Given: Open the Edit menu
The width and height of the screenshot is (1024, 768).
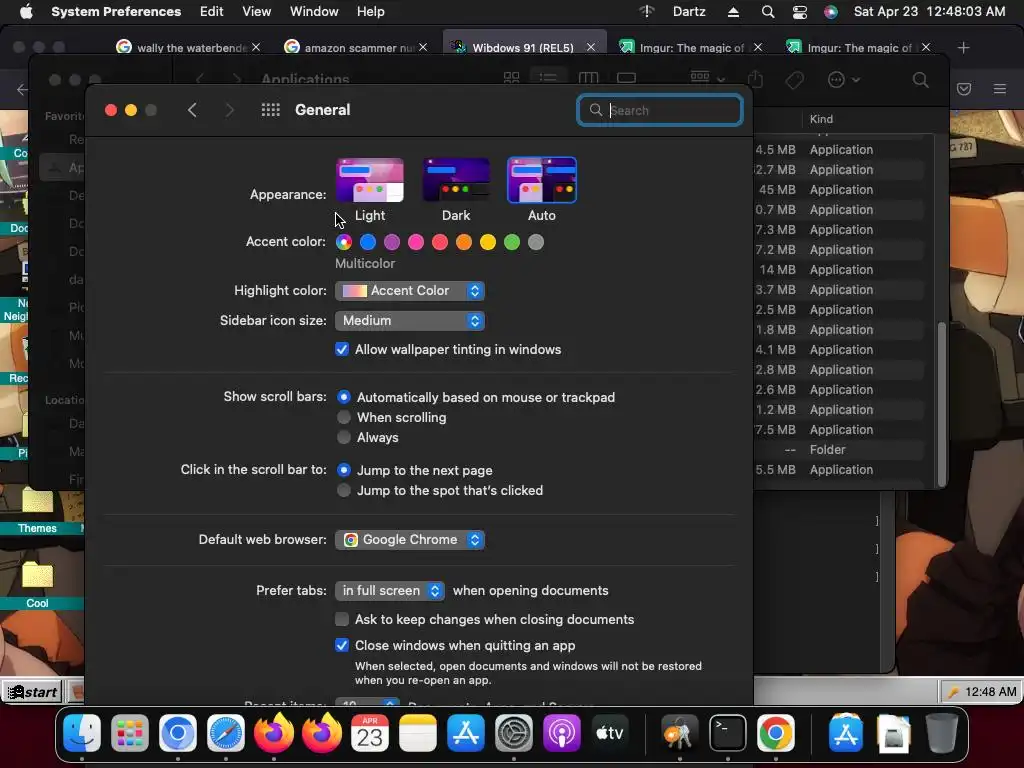Looking at the screenshot, I should point(212,12).
